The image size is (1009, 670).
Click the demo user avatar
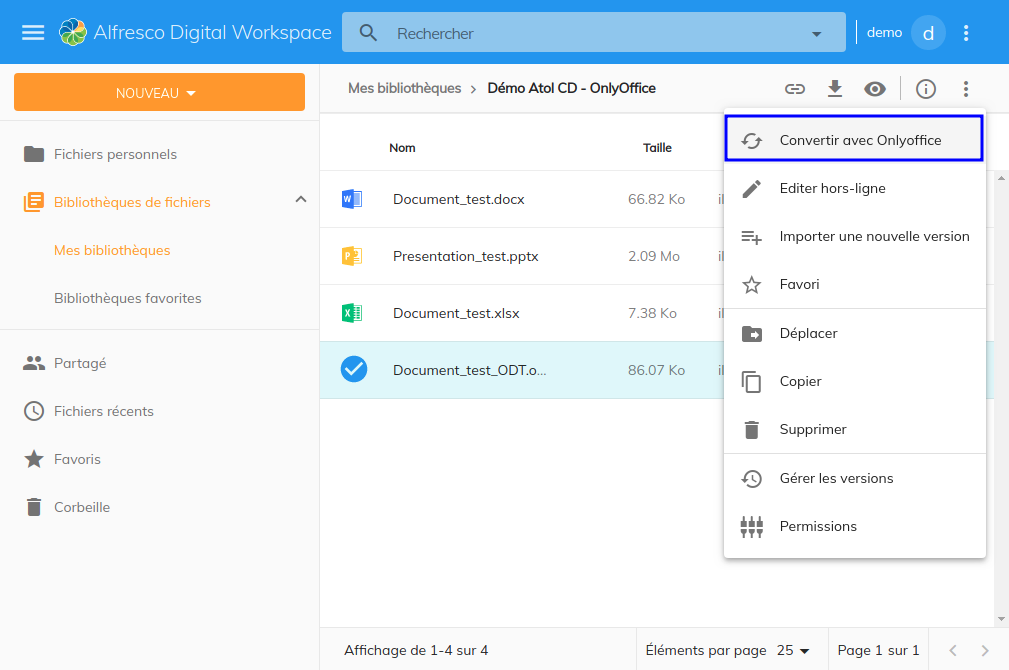928,33
